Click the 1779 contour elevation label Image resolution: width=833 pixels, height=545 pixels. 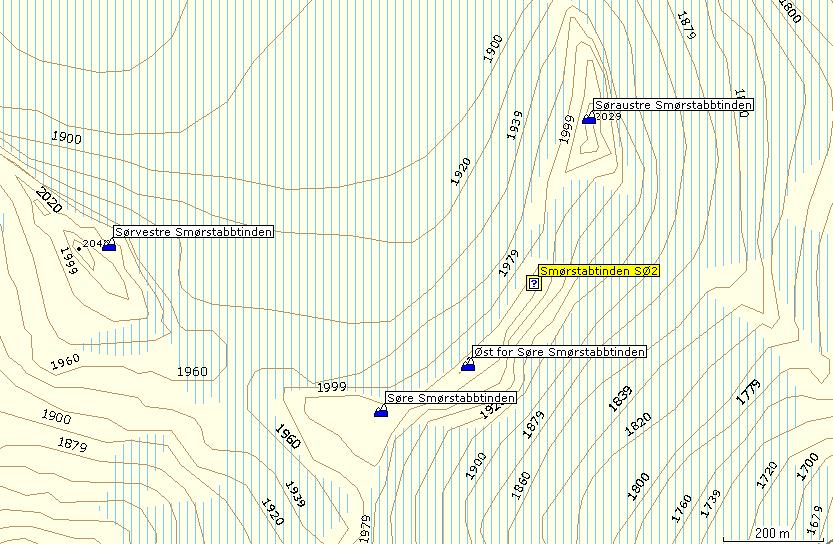point(748,392)
